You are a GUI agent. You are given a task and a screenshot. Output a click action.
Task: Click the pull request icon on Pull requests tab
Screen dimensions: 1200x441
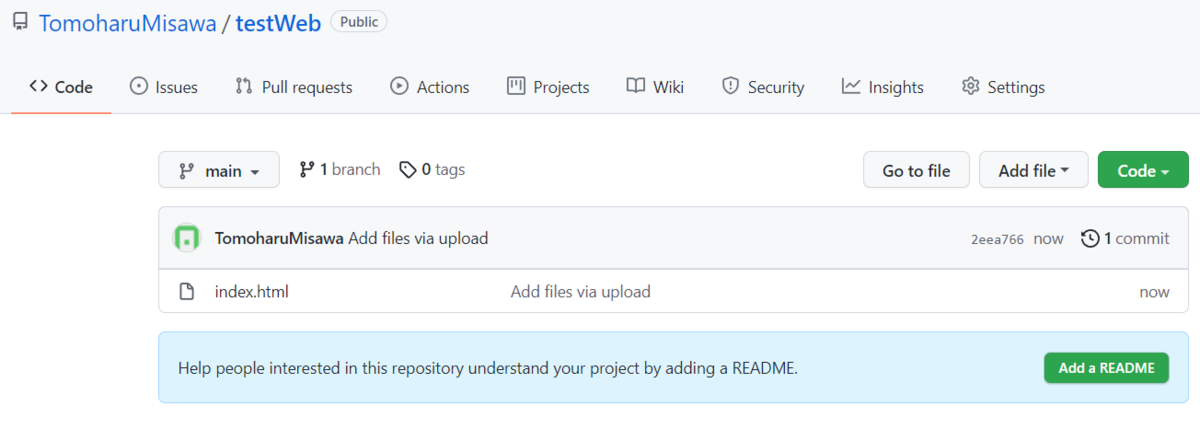coord(244,87)
